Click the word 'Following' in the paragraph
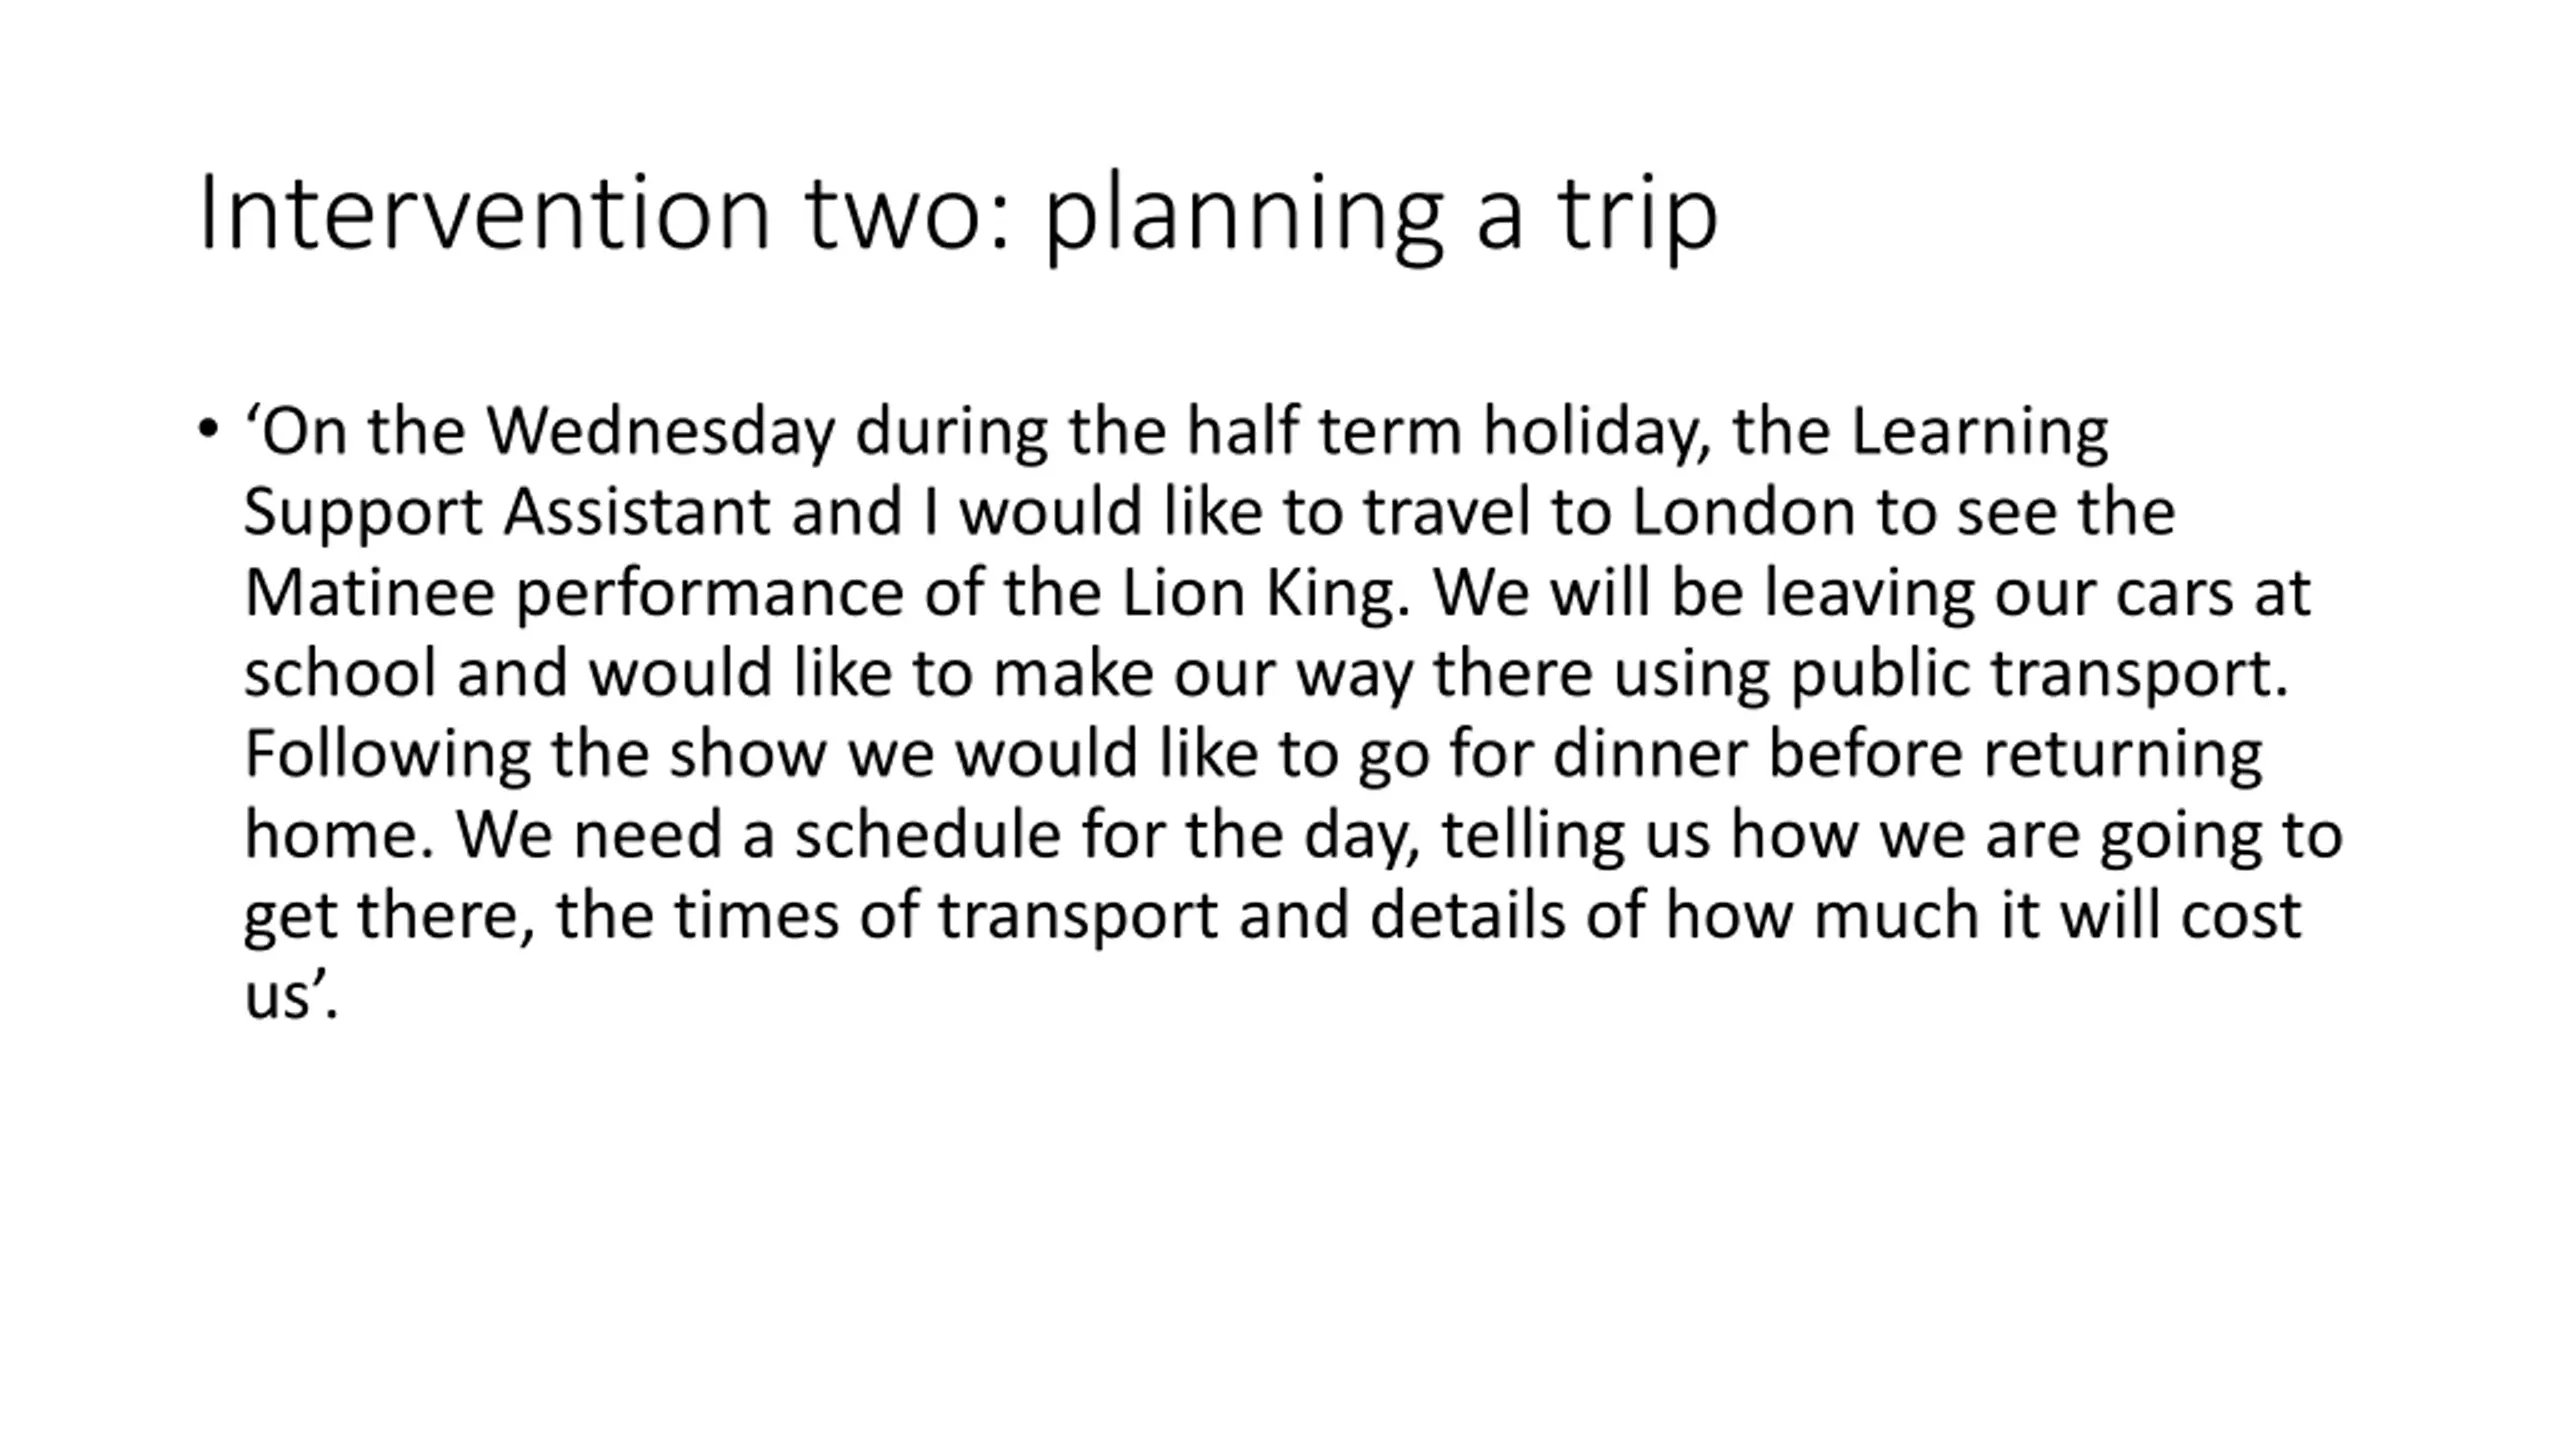Viewport: 2560px width, 1440px height. [387, 754]
